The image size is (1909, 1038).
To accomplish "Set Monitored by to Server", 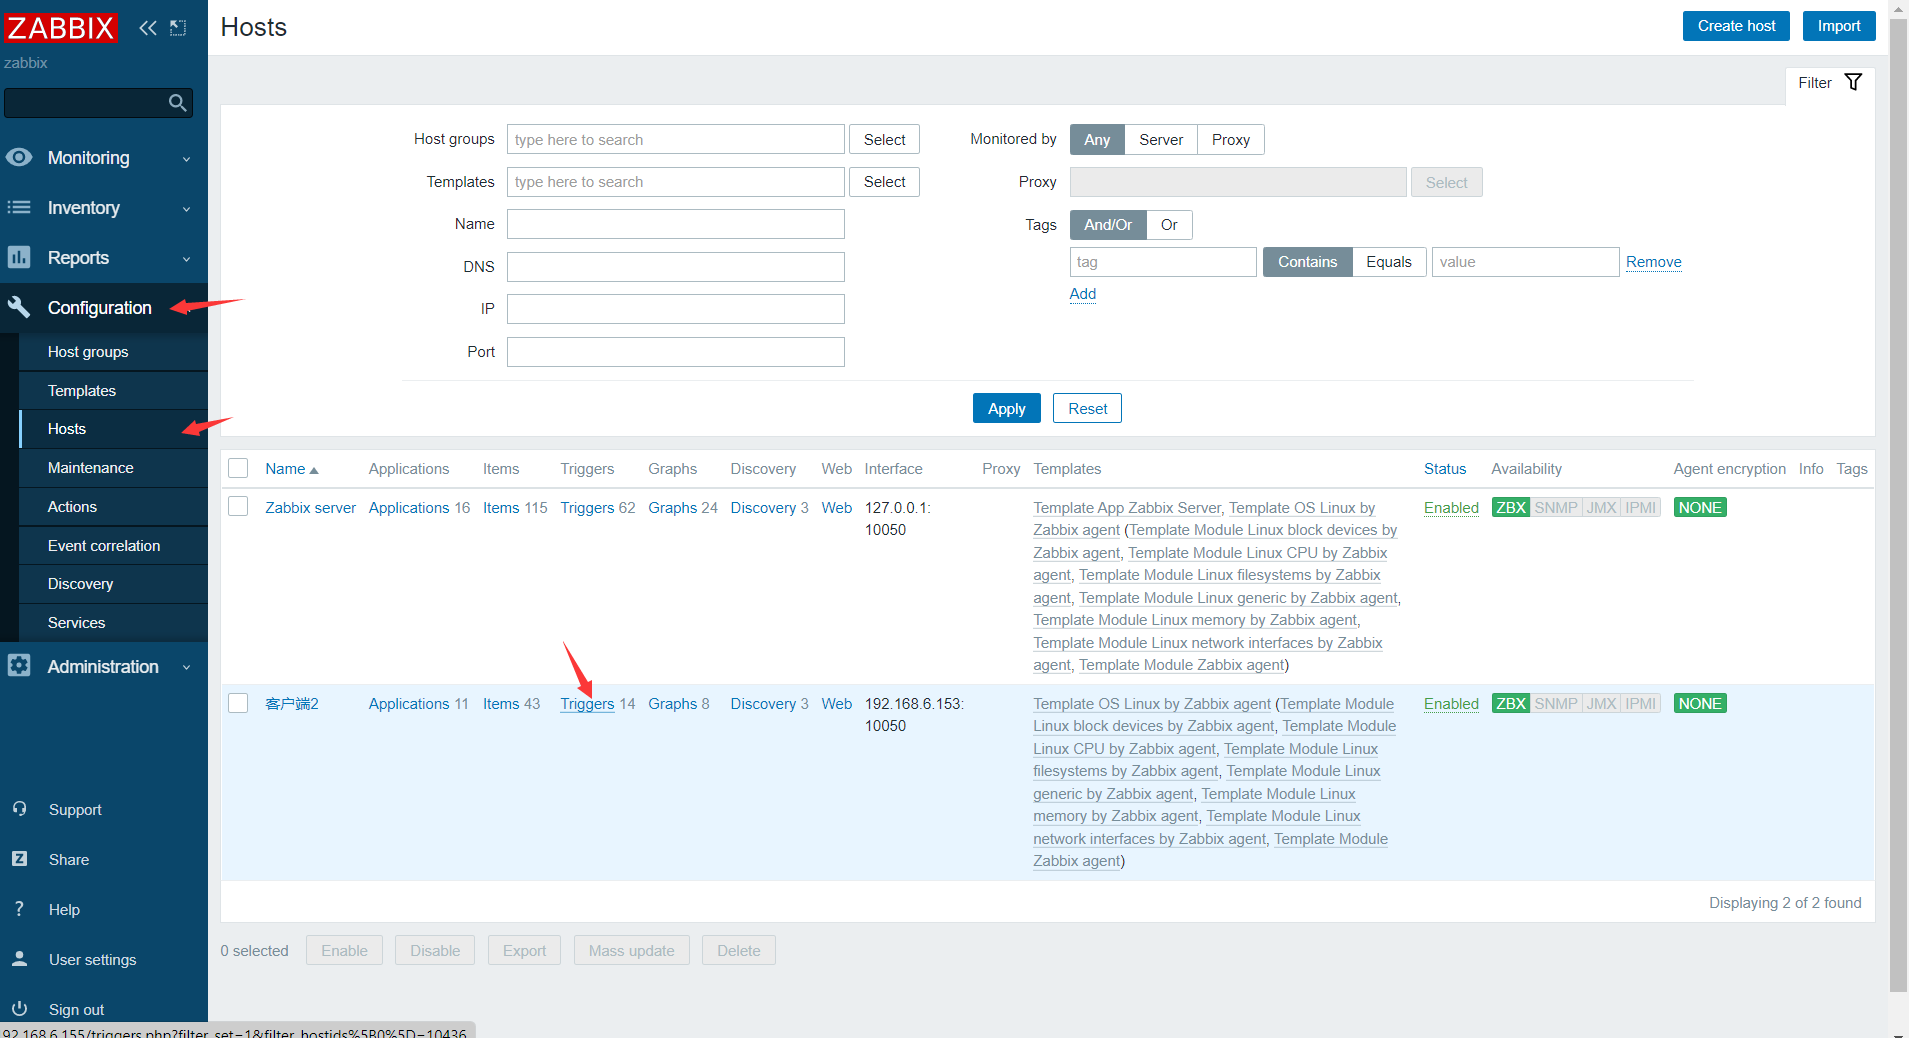I will pos(1161,140).
